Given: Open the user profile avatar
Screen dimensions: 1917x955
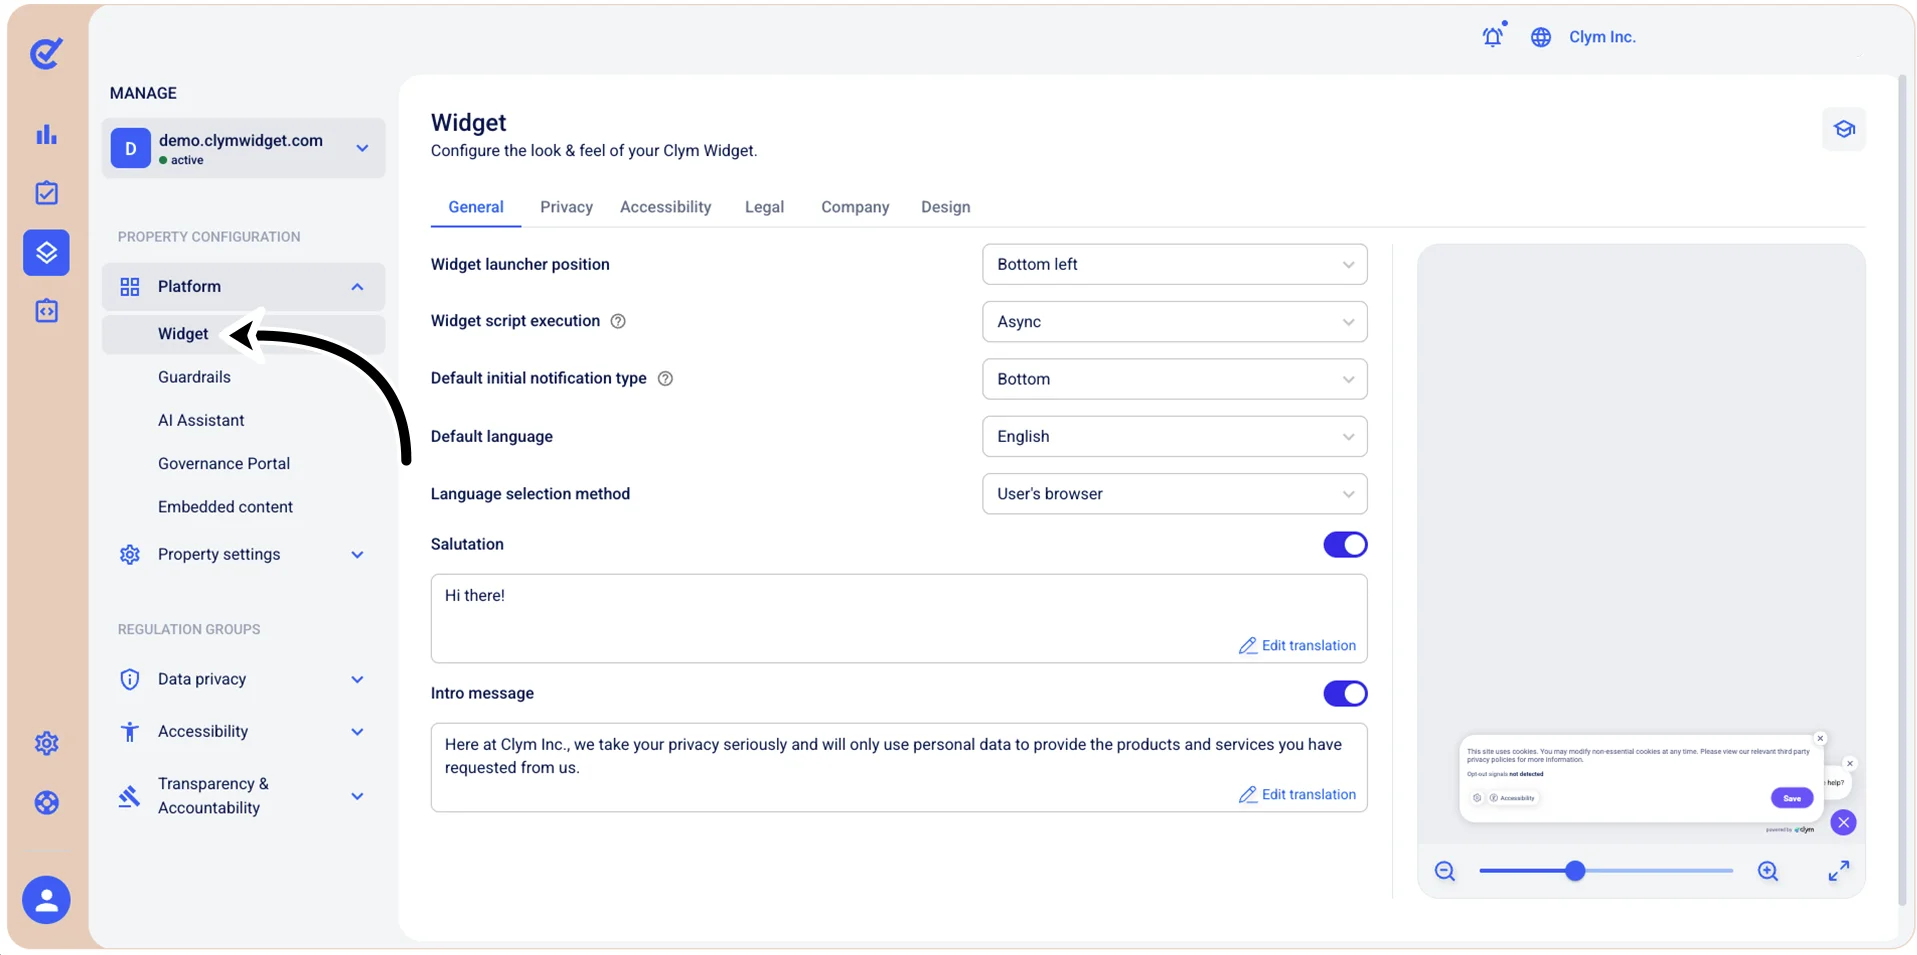Looking at the screenshot, I should point(46,900).
